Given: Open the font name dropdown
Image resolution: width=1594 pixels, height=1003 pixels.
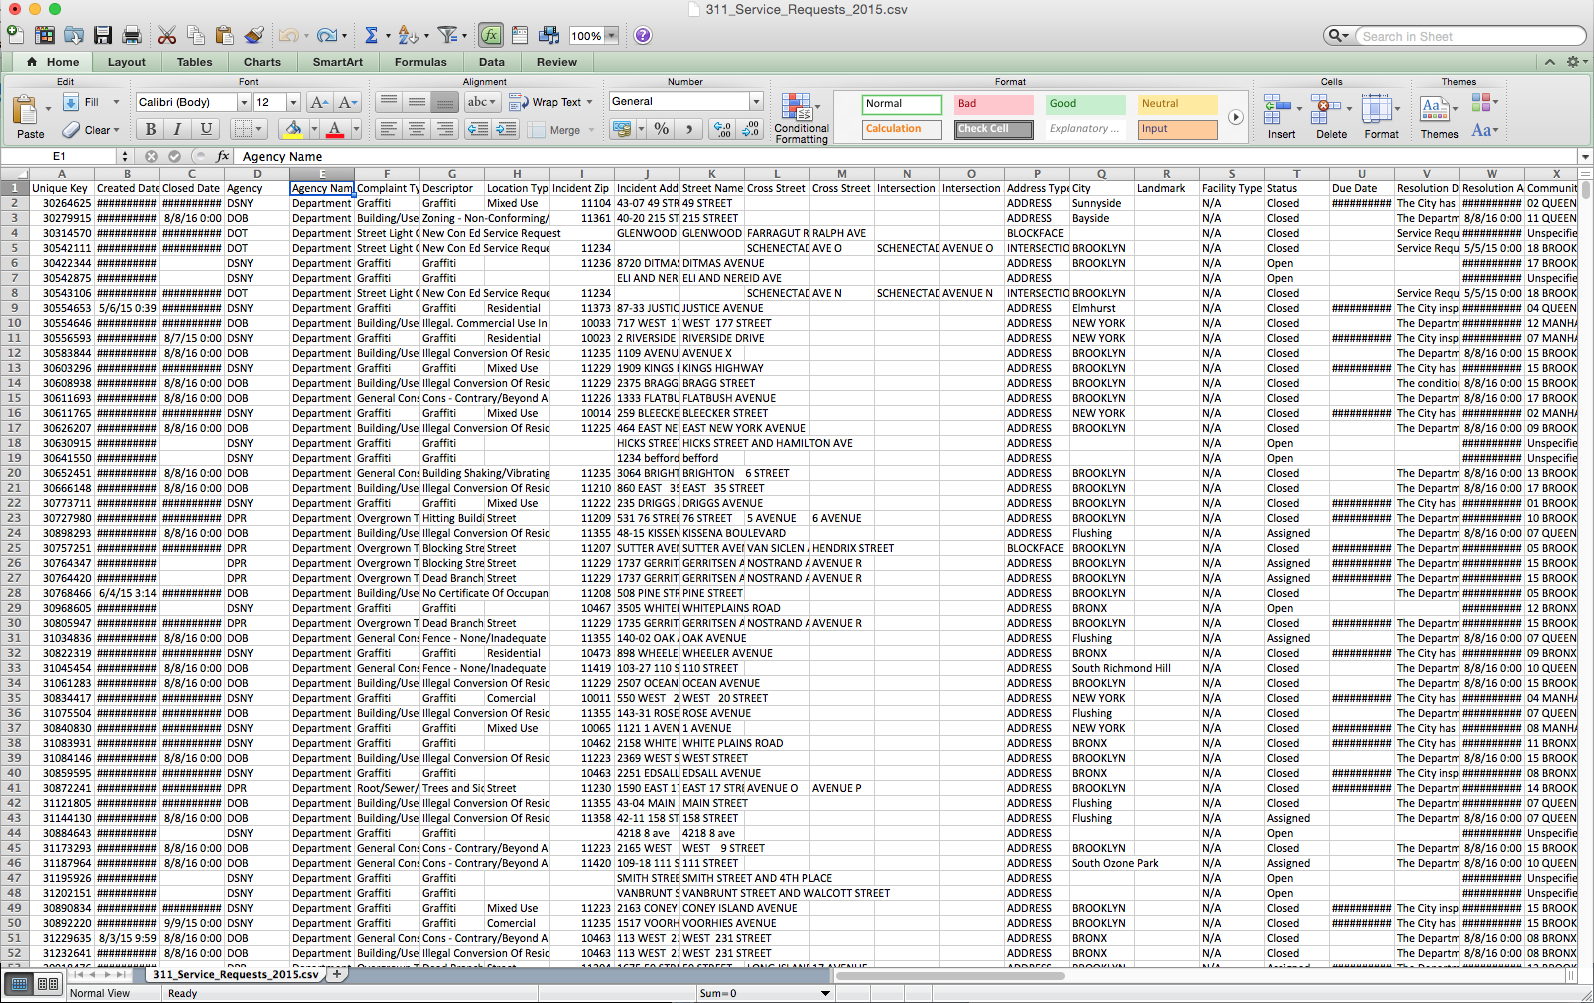Looking at the screenshot, I should click(x=243, y=102).
